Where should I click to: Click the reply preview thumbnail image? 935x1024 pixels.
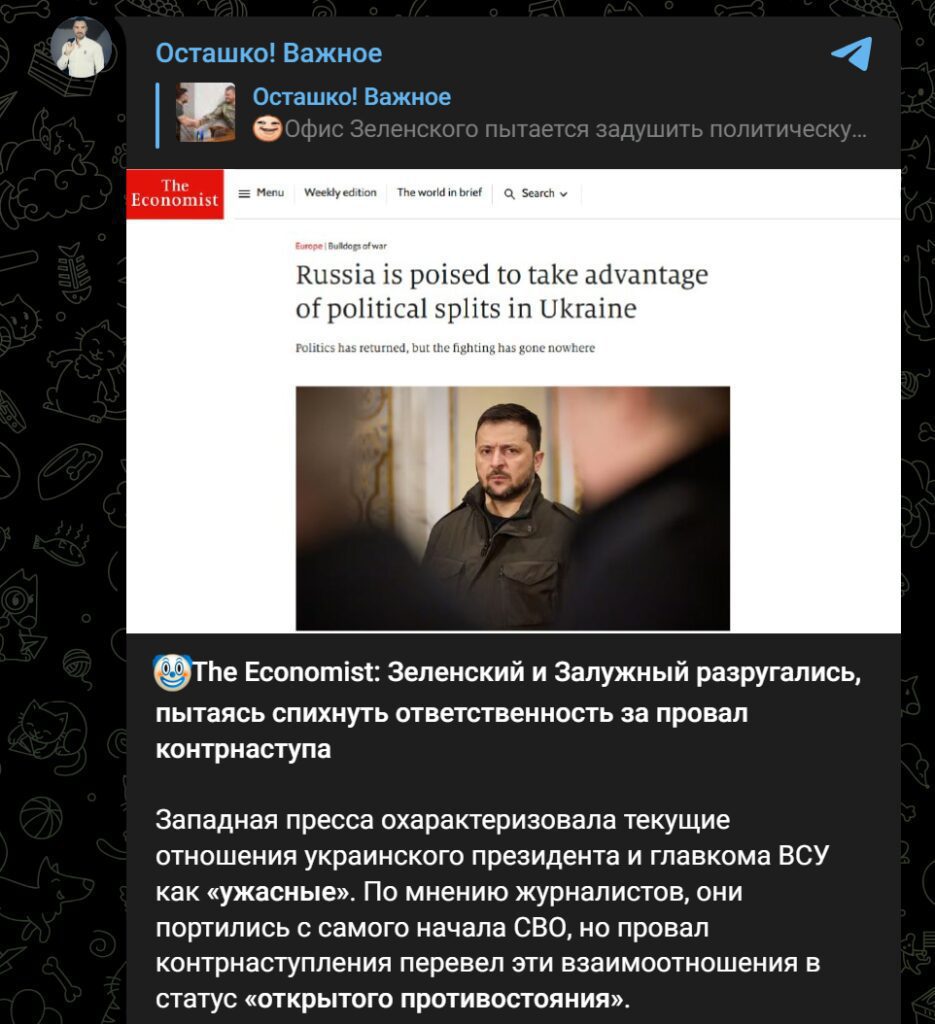[x=206, y=112]
